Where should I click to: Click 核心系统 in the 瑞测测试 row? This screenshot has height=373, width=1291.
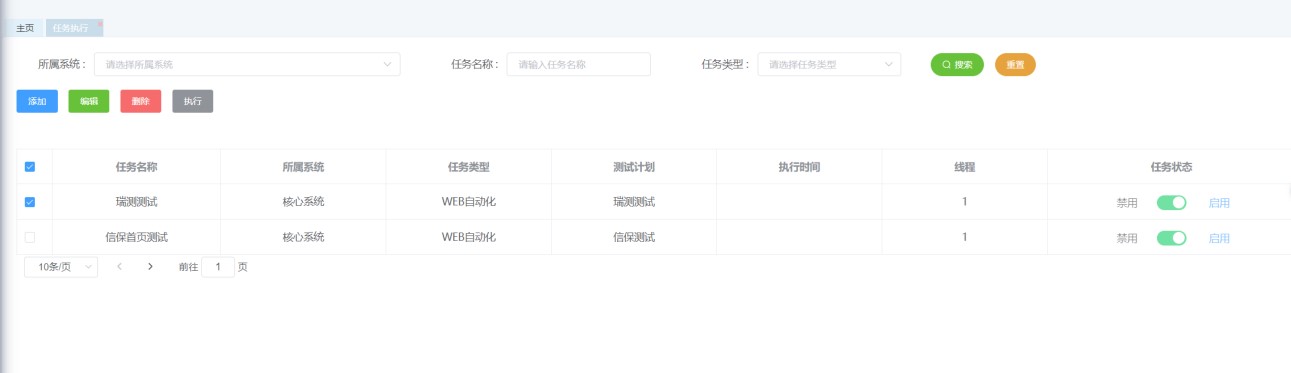304,202
